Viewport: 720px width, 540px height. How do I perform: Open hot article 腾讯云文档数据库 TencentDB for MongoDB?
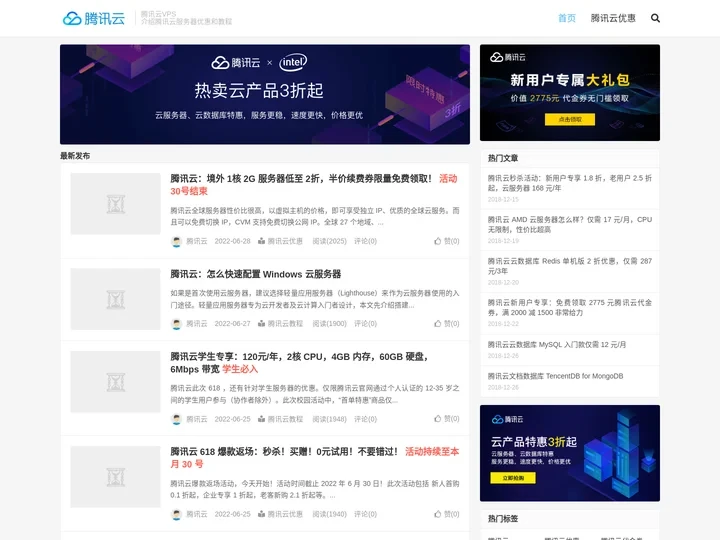[x=555, y=376]
